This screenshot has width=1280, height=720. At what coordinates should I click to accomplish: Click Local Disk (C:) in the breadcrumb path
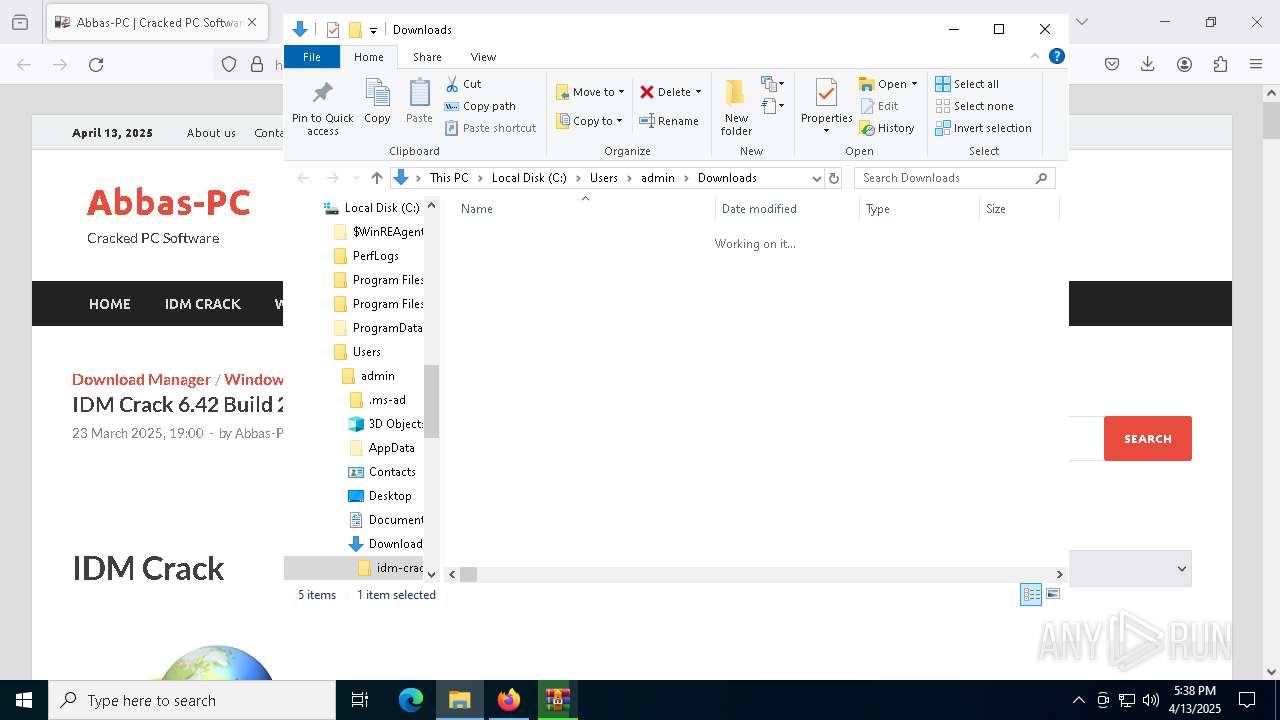[x=529, y=178]
